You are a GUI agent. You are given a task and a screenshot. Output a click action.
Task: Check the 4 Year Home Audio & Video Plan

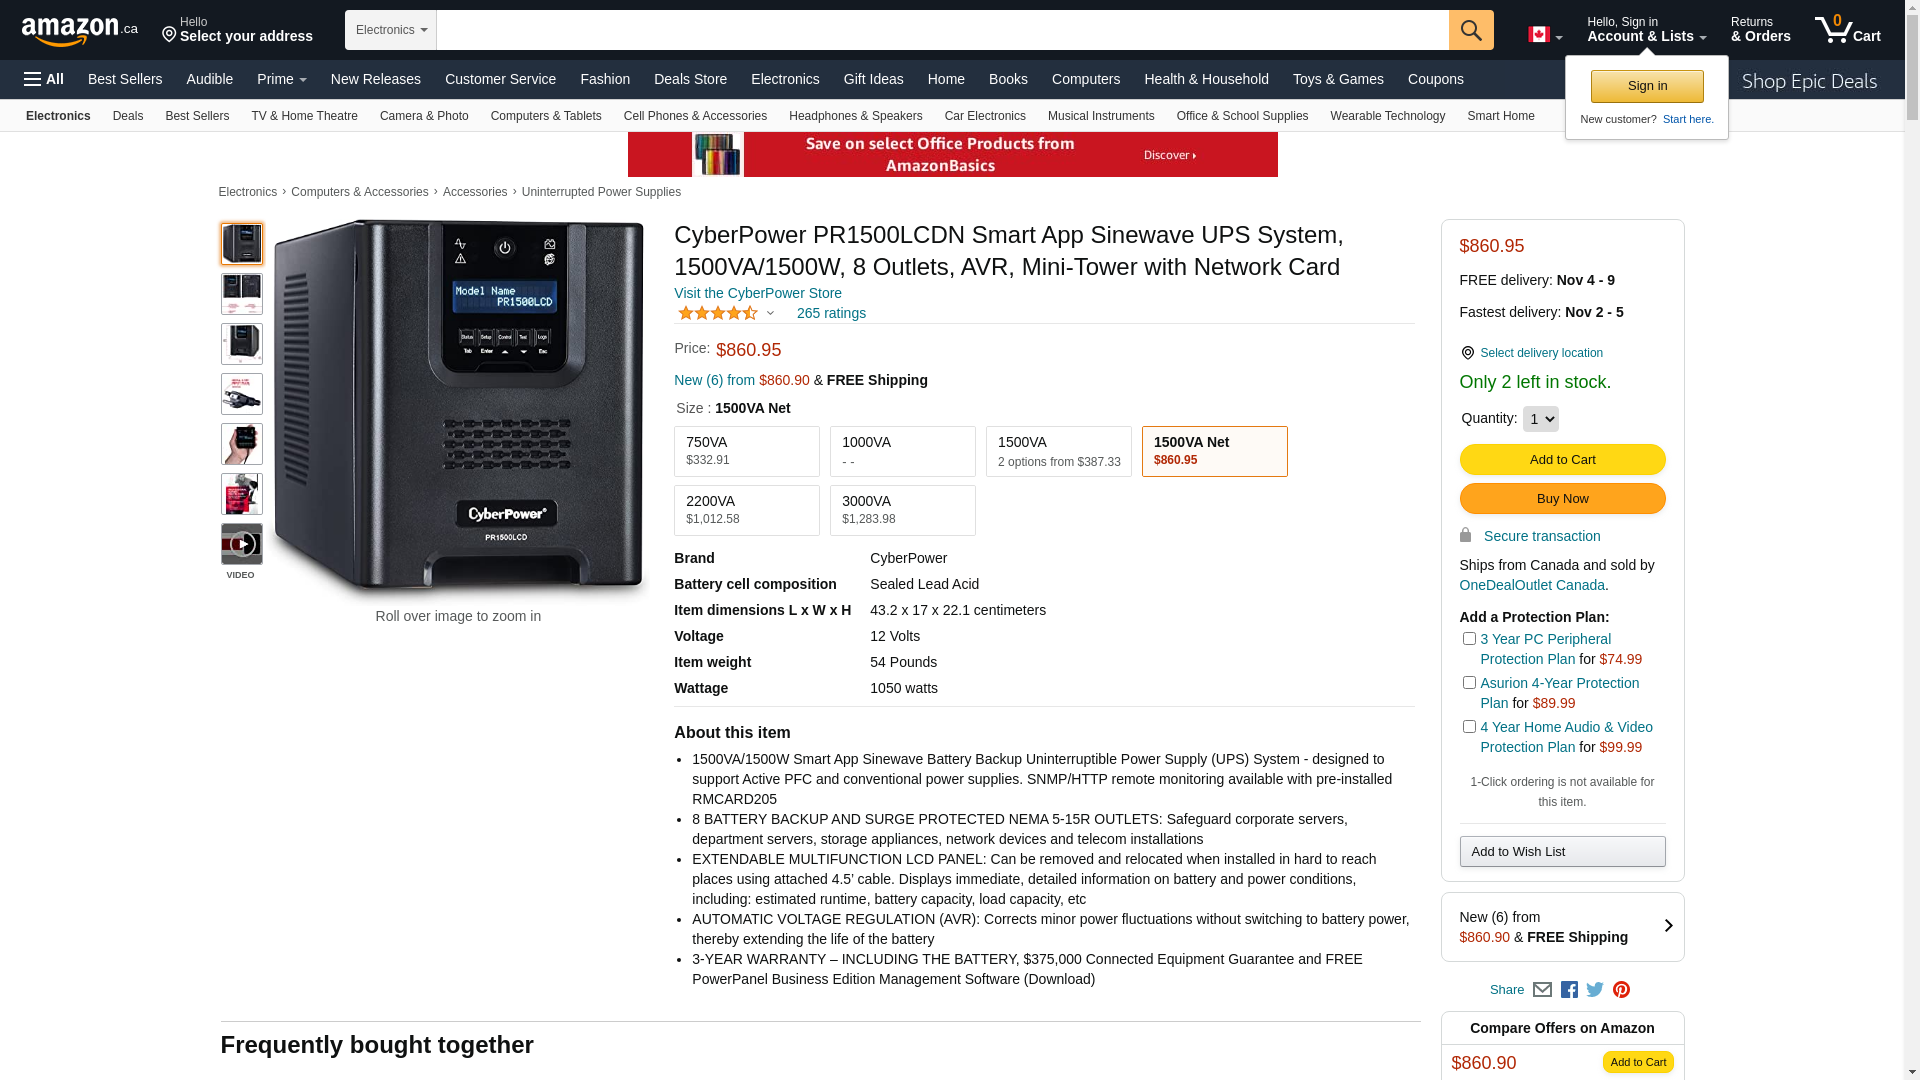[1469, 726]
